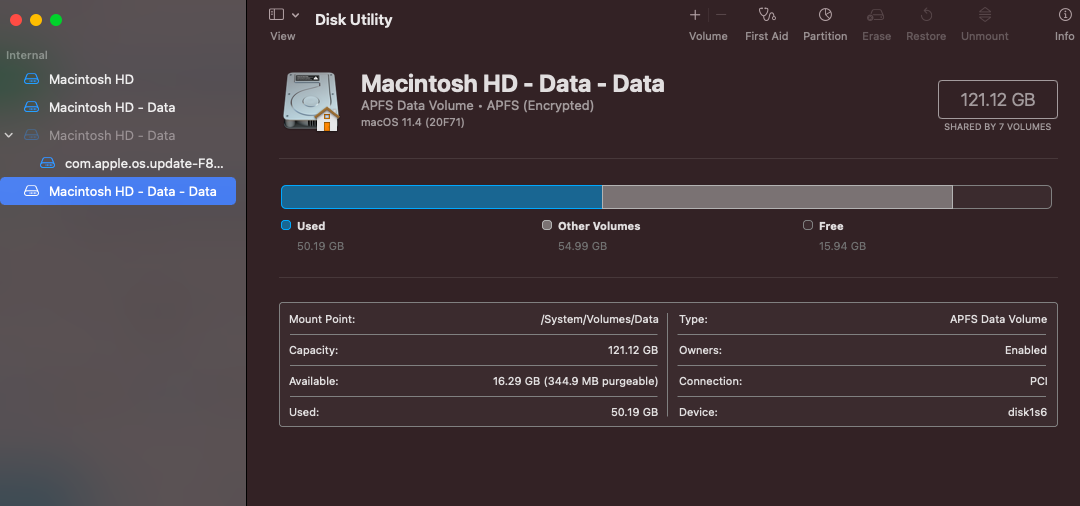Viewport: 1080px width, 506px height.
Task: Click the green zoom window button
Action: coord(56,20)
